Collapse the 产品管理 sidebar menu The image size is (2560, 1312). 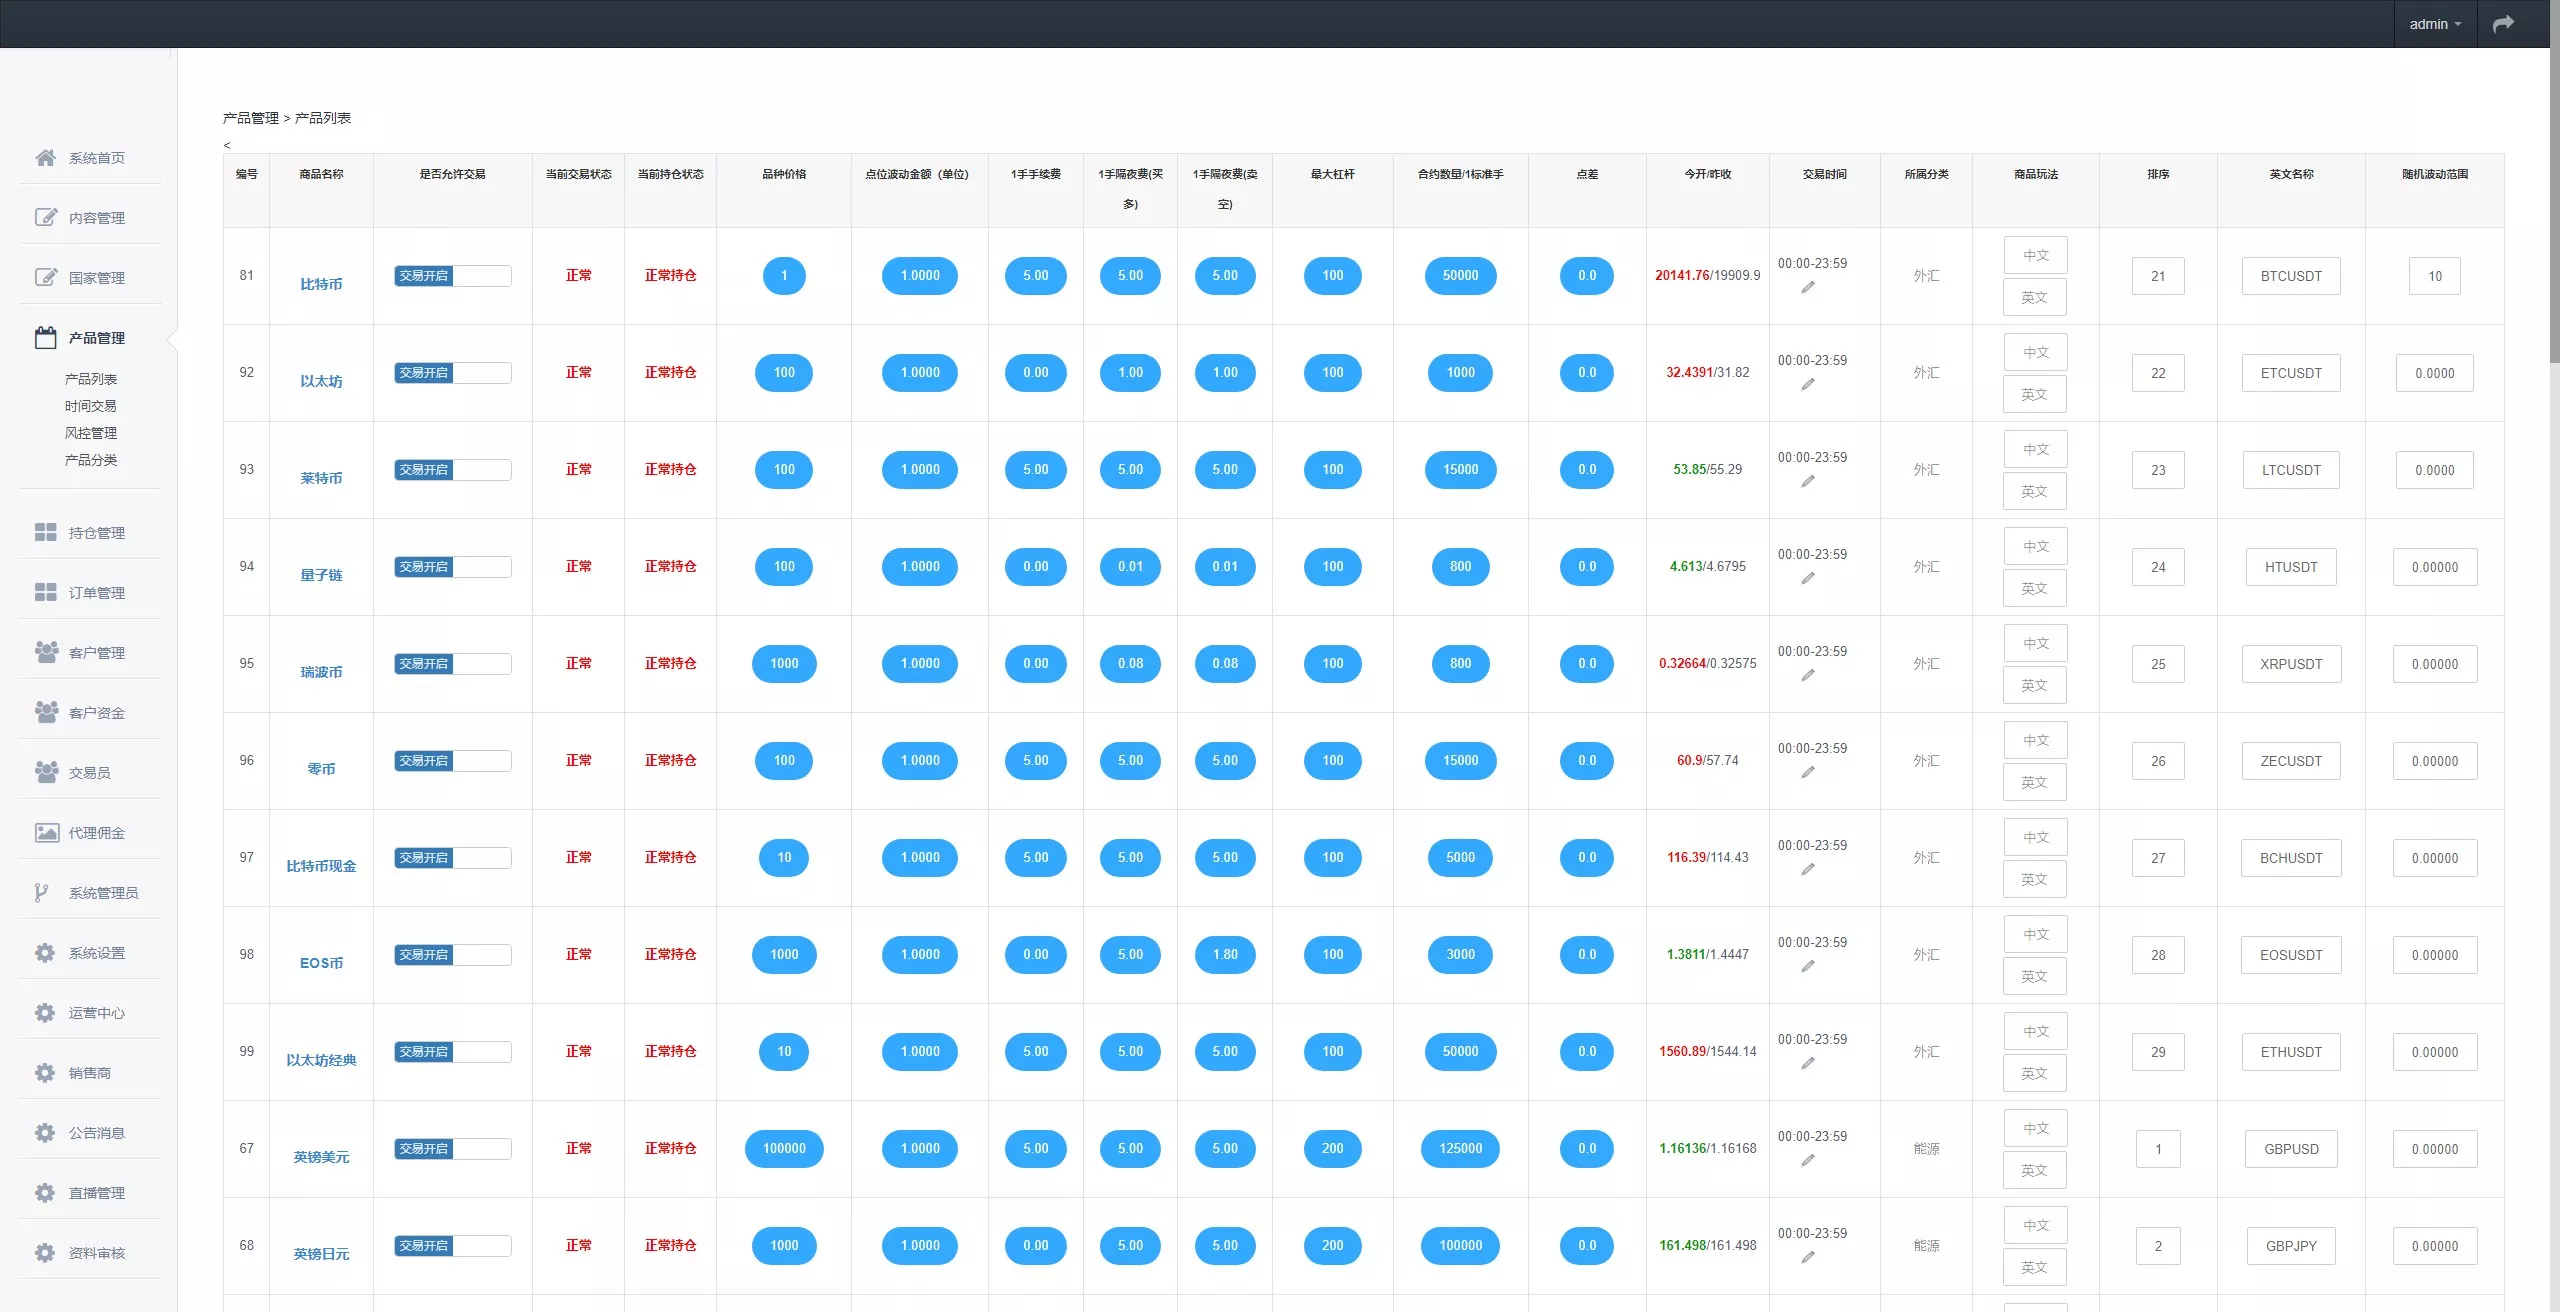[96, 338]
